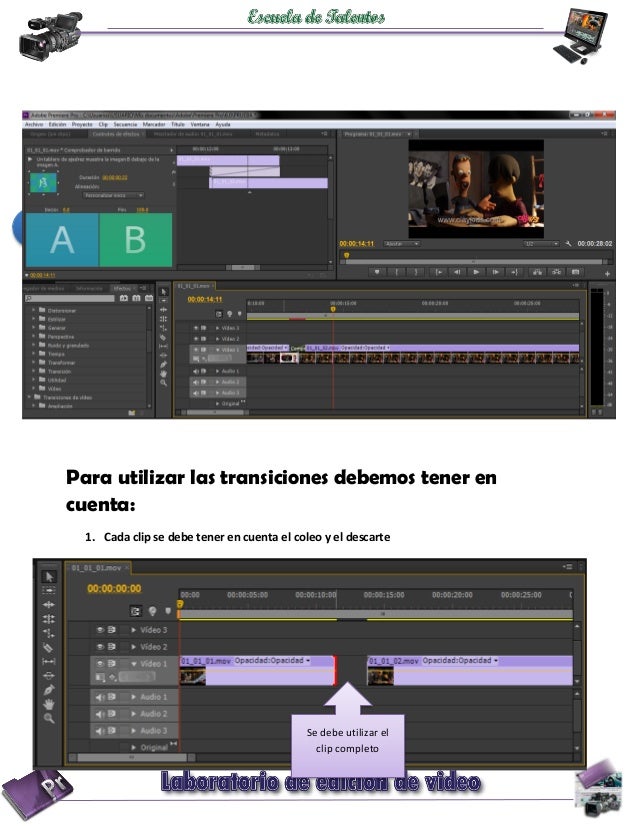Select the Zoom tool beside the 00:00:00:00 timeline
The image size is (638, 826).
point(49,718)
